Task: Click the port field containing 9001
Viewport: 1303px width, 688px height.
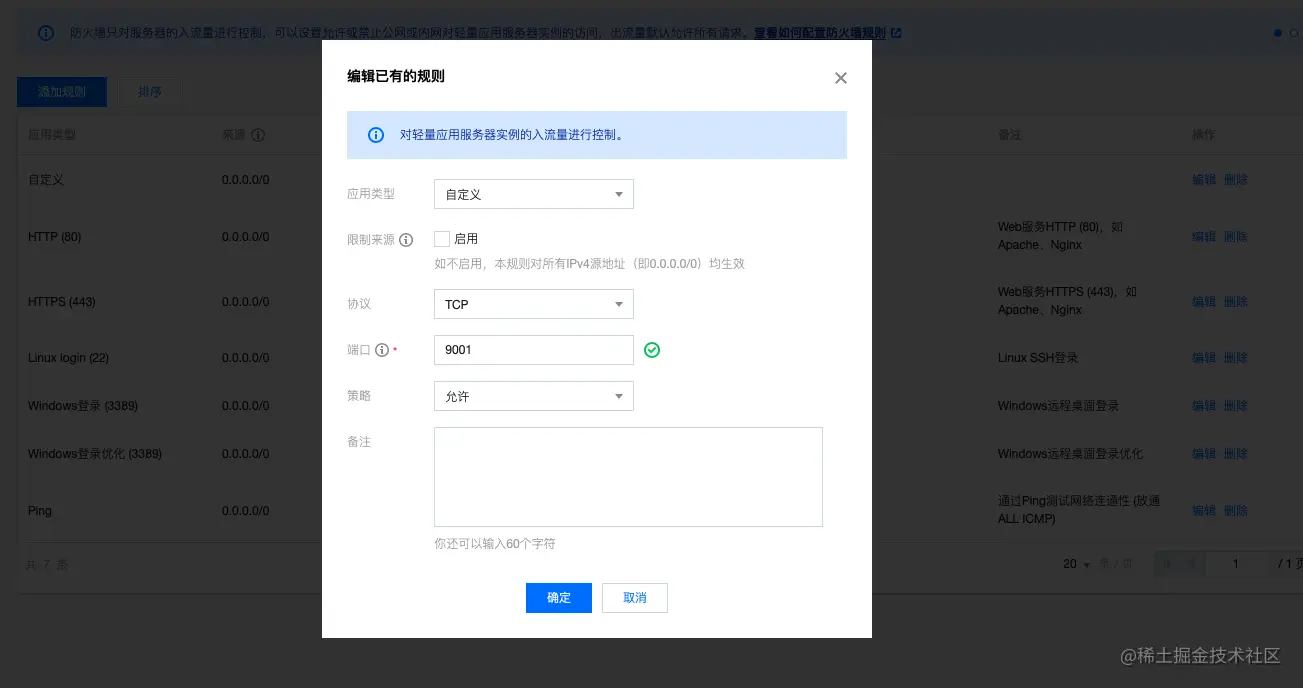Action: [534, 350]
